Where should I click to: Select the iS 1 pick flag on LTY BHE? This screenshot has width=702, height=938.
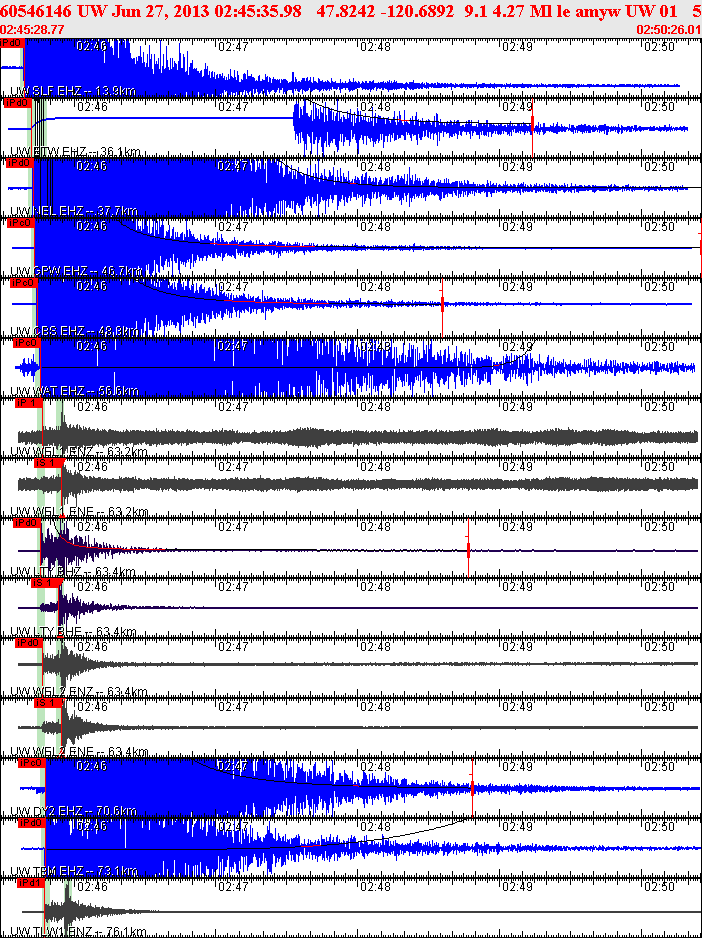[x=45, y=583]
